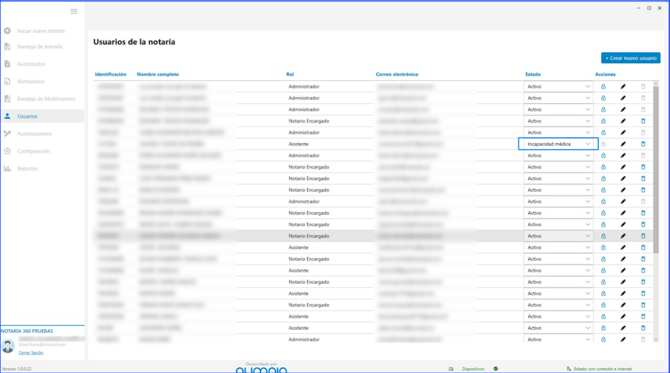This screenshot has width=670, height=373.
Task: Click the green Dispositivos status indicator dot
Action: pos(496,369)
